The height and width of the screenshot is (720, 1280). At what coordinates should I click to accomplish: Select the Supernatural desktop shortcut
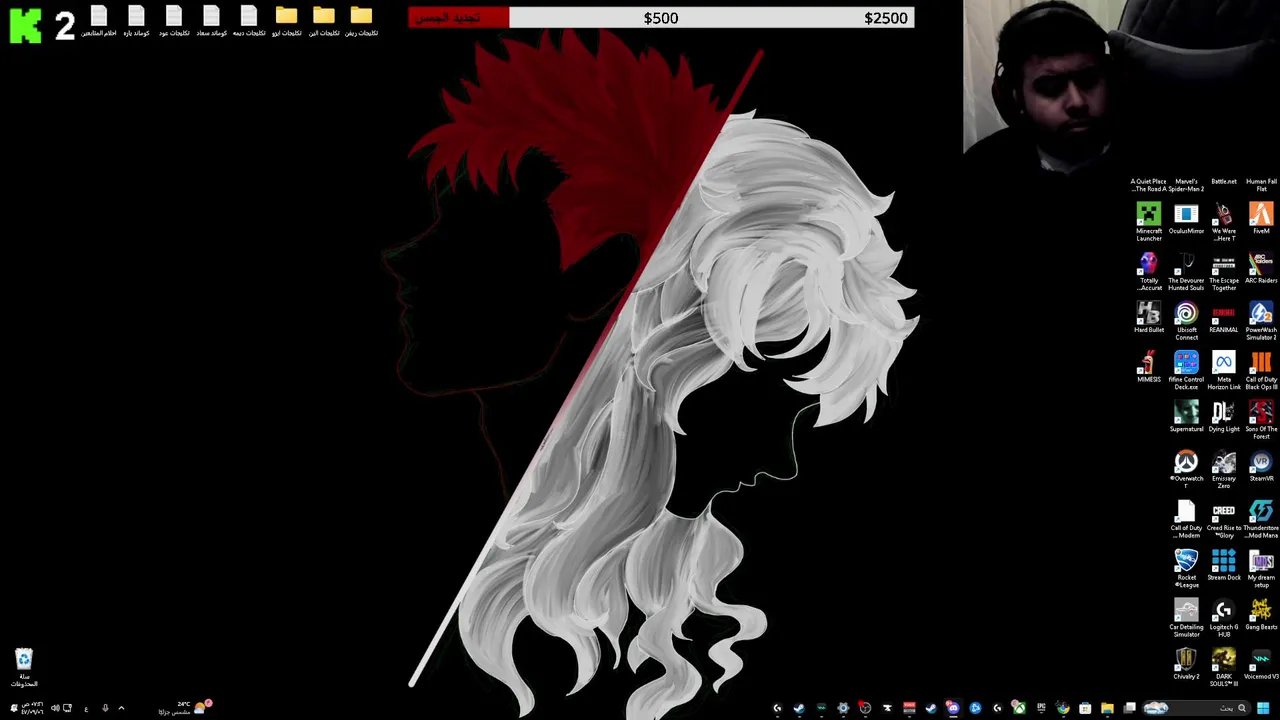pos(1186,416)
